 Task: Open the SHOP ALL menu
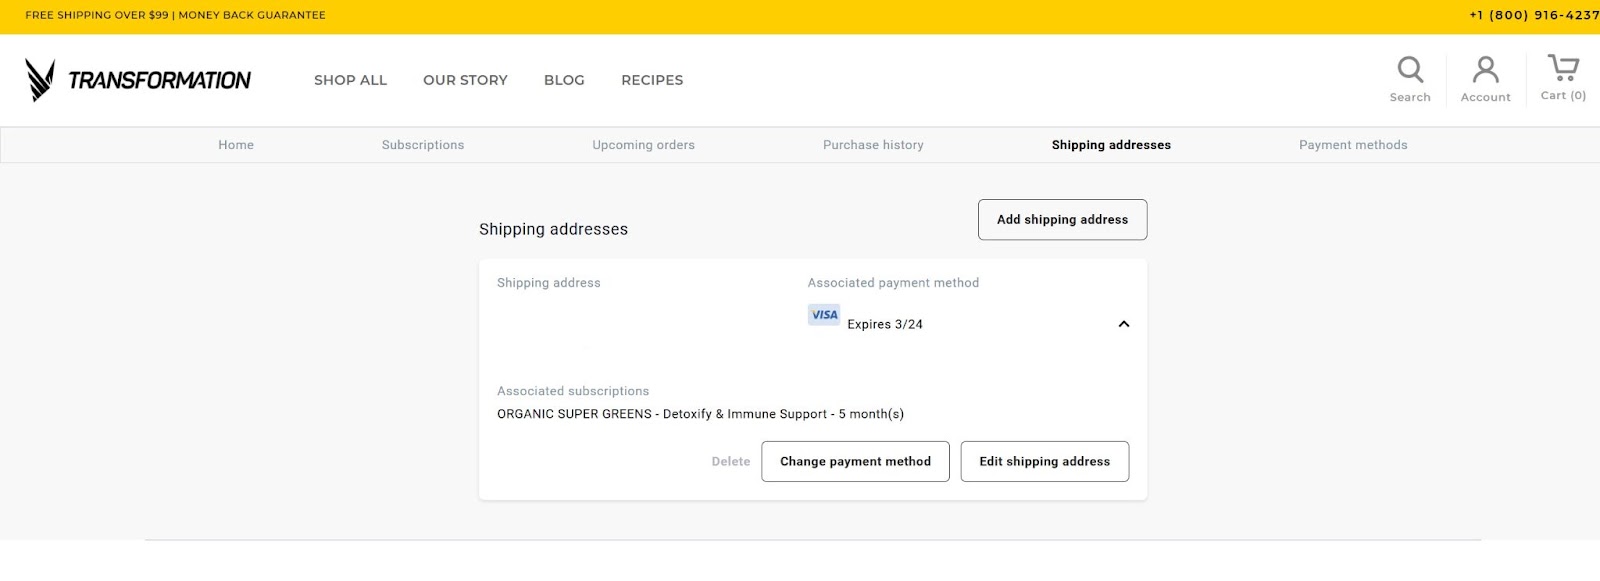point(350,80)
